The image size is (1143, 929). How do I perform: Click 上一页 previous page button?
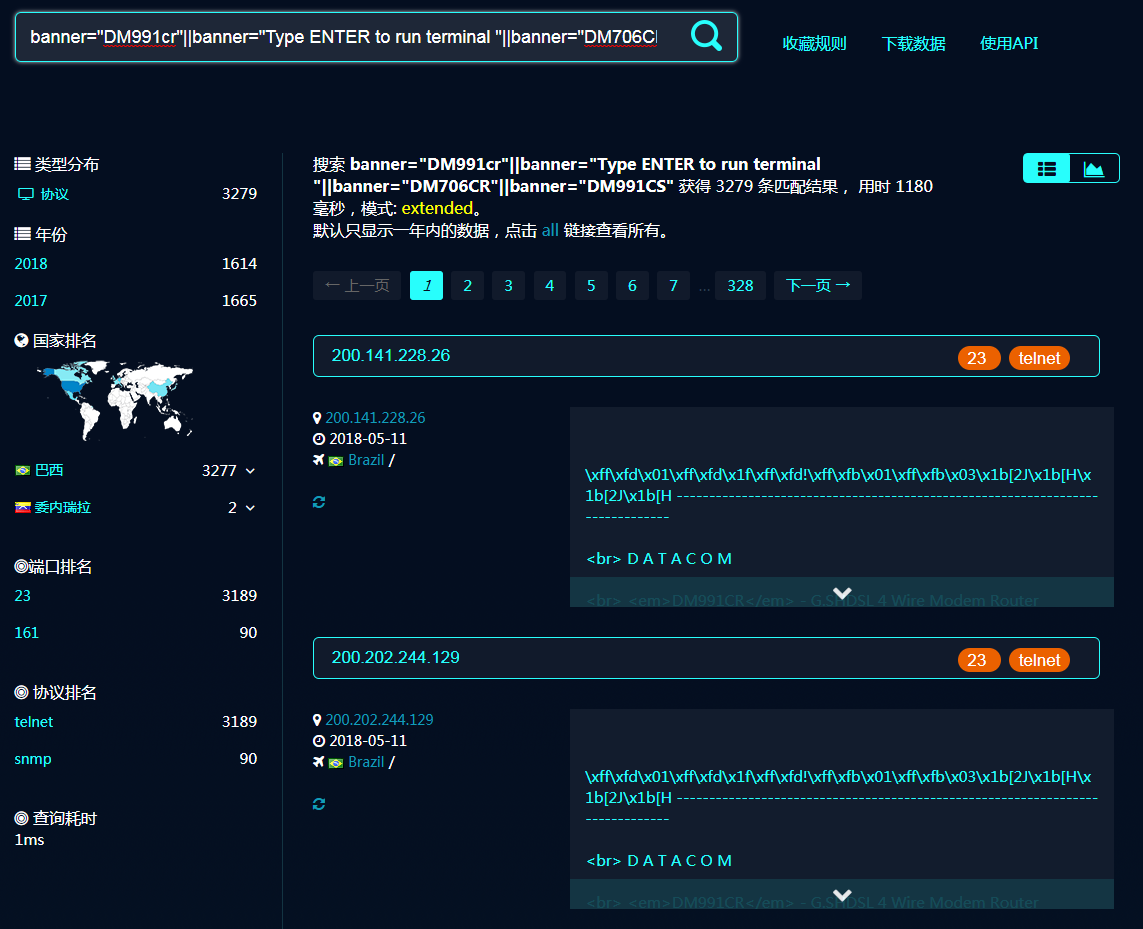click(x=357, y=285)
